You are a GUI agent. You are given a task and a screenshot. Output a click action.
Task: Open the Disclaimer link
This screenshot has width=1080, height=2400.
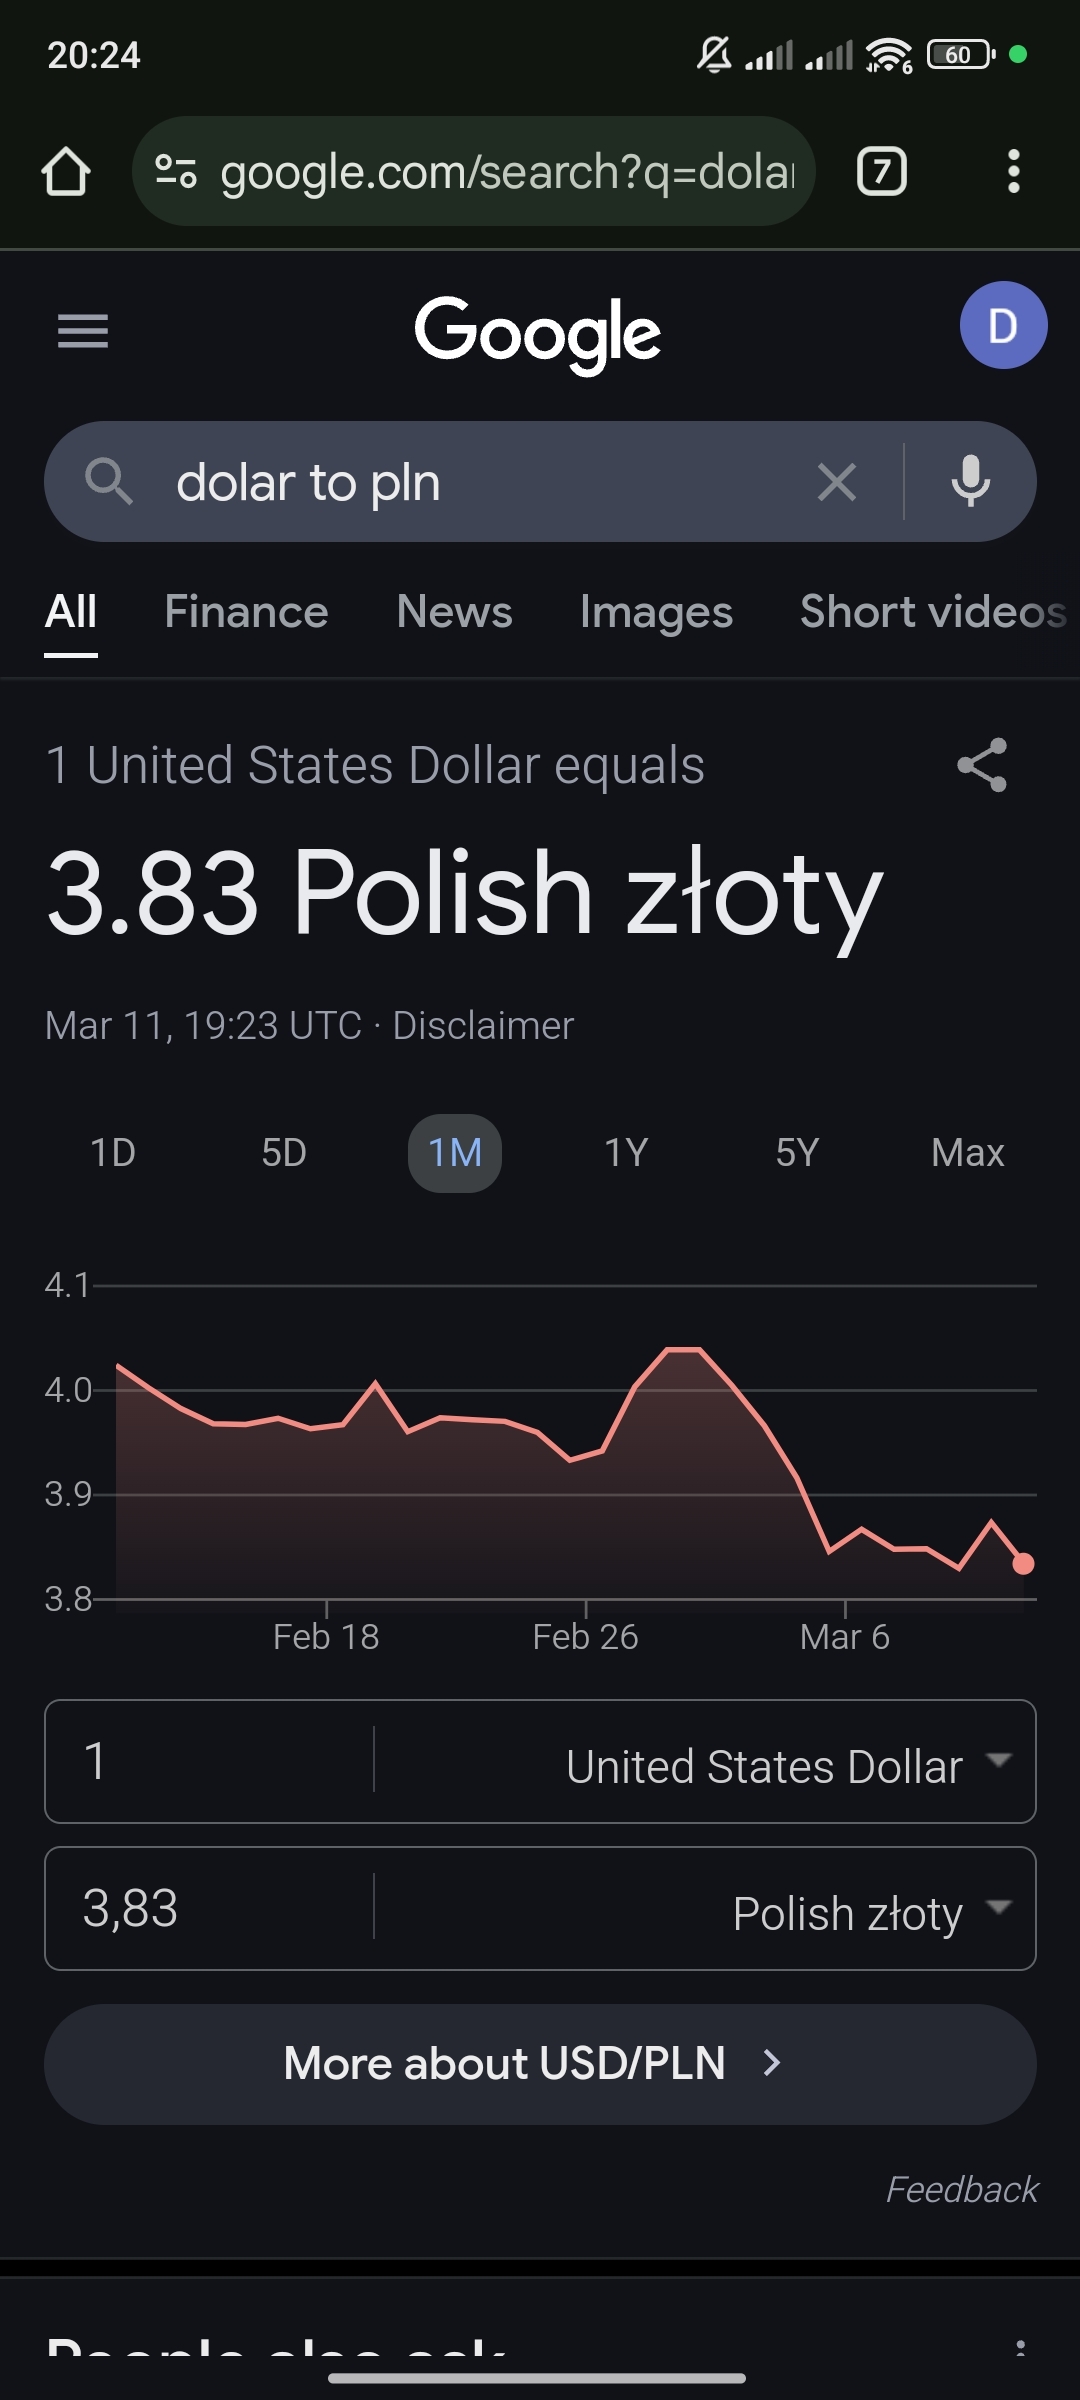[483, 1026]
